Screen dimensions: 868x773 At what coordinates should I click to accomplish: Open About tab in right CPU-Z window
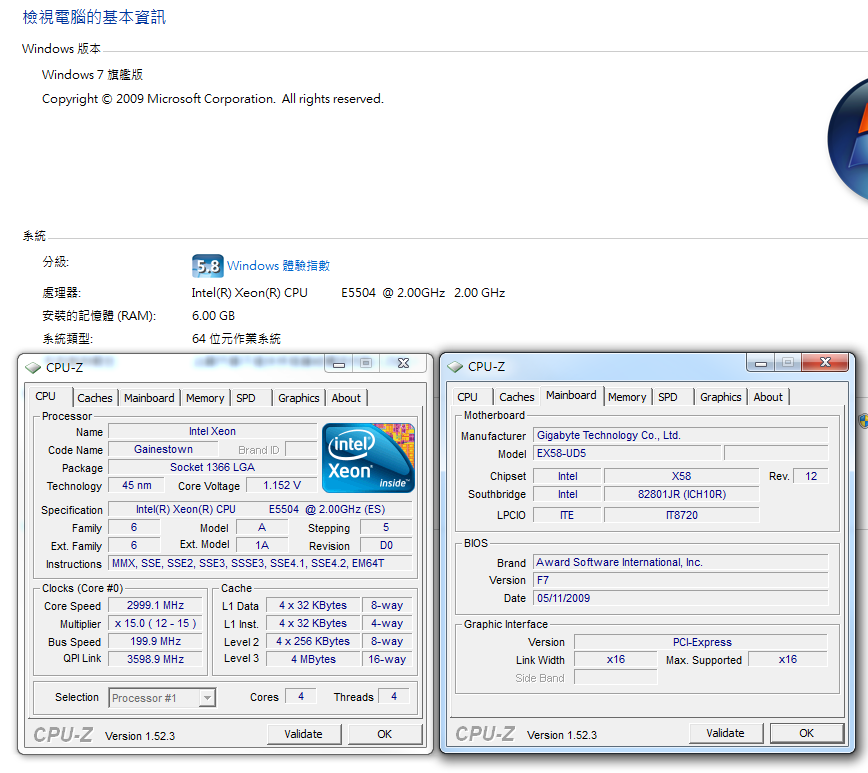click(x=768, y=397)
